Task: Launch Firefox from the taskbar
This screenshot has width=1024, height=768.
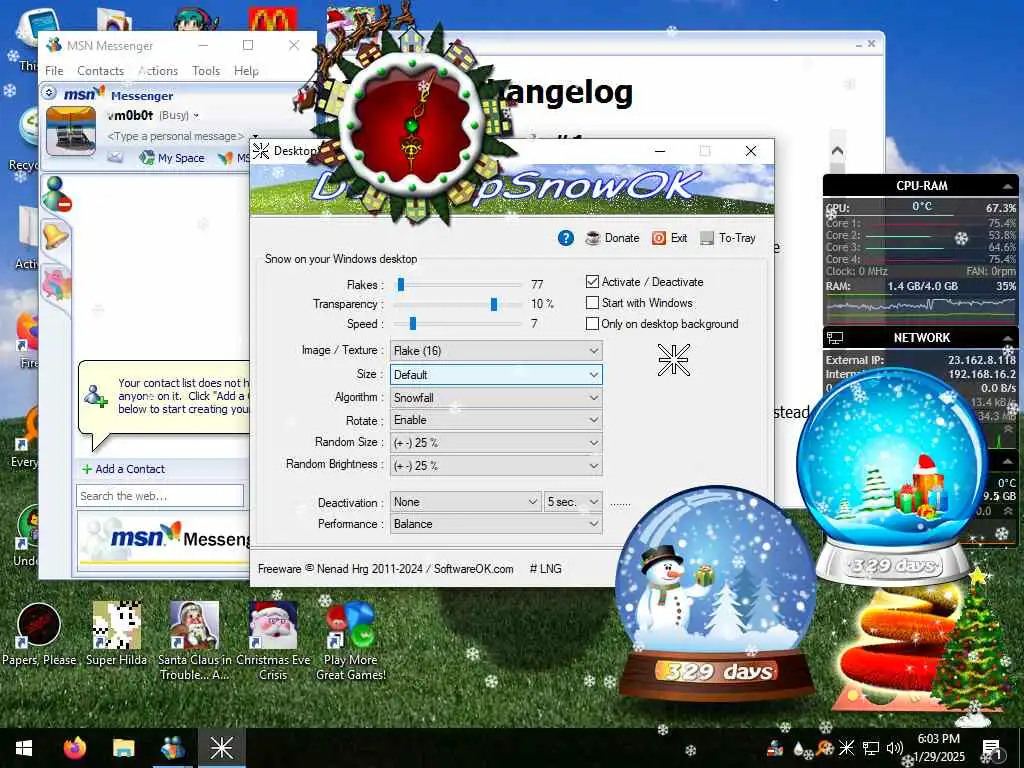Action: 74,748
